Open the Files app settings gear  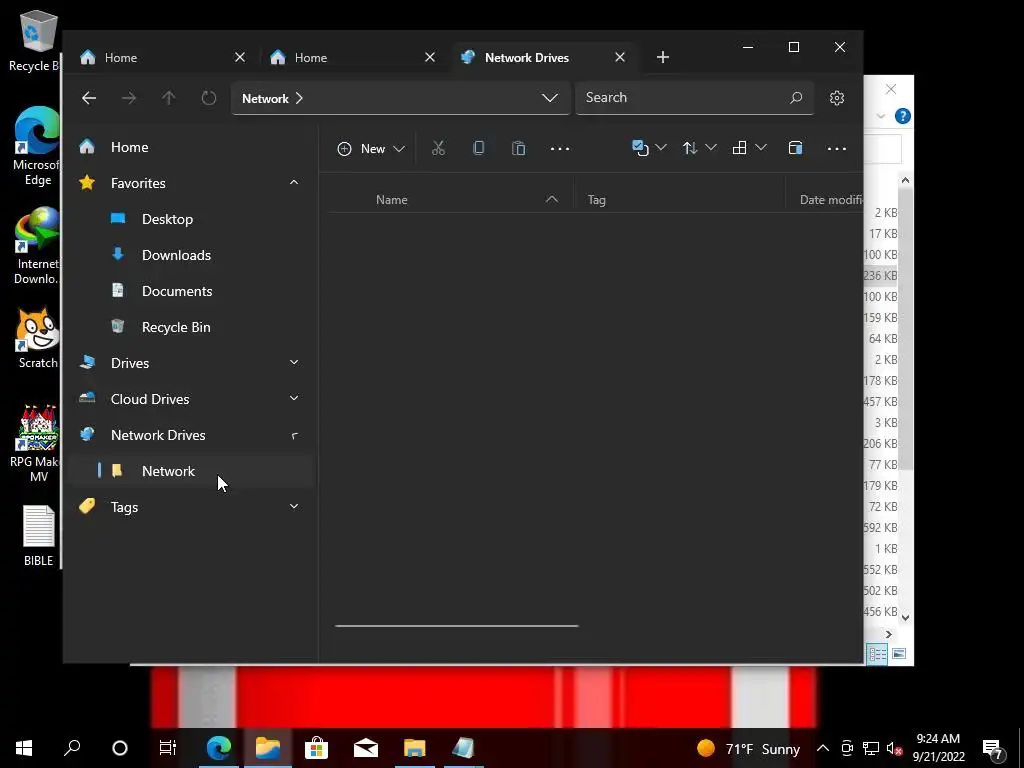(x=837, y=98)
